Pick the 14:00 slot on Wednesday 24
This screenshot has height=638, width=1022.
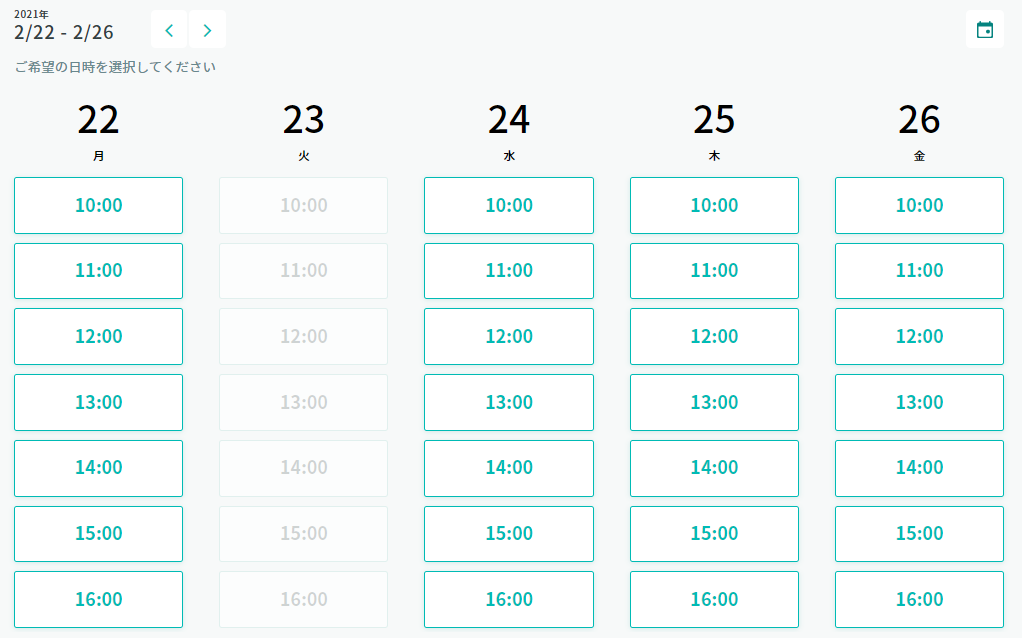coord(509,467)
